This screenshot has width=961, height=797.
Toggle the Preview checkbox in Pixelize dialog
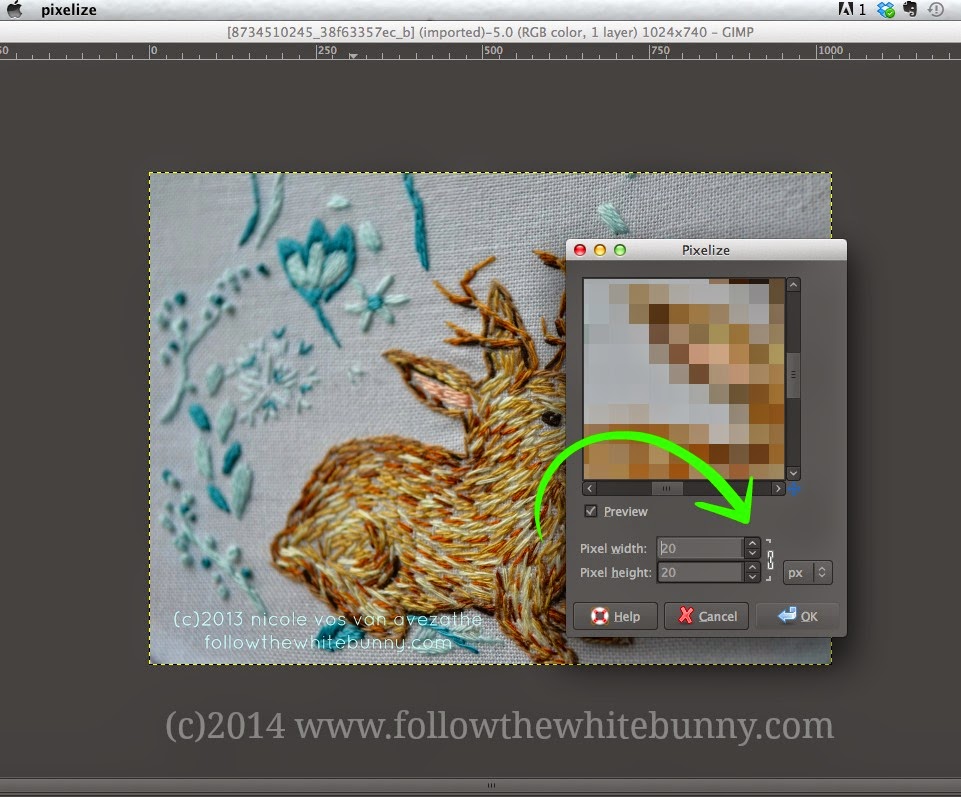(x=590, y=511)
